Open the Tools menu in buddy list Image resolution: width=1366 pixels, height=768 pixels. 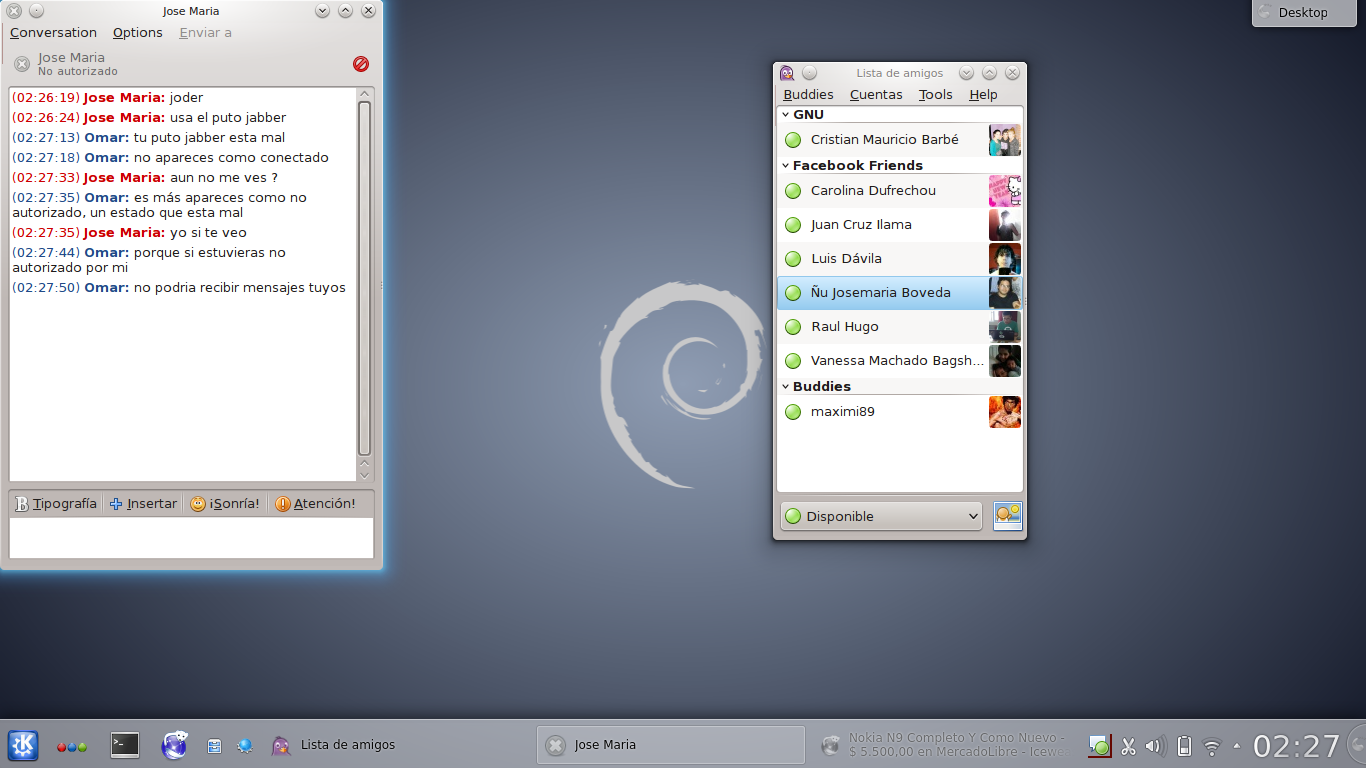tap(936, 95)
